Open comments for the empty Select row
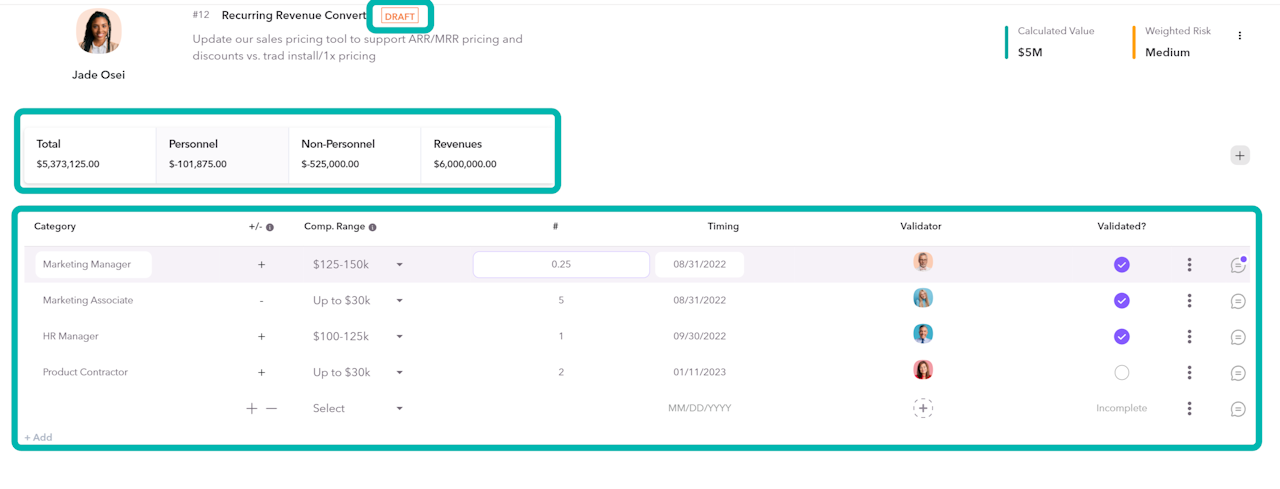 [1238, 409]
